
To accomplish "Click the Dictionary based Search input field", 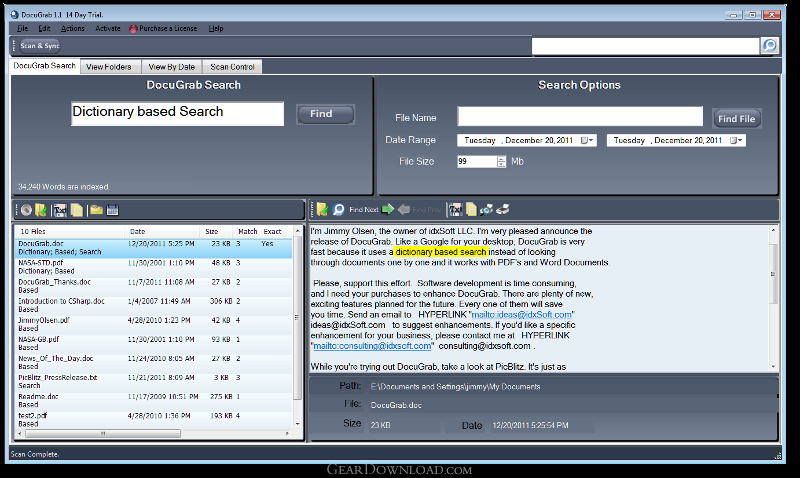I will pos(178,113).
